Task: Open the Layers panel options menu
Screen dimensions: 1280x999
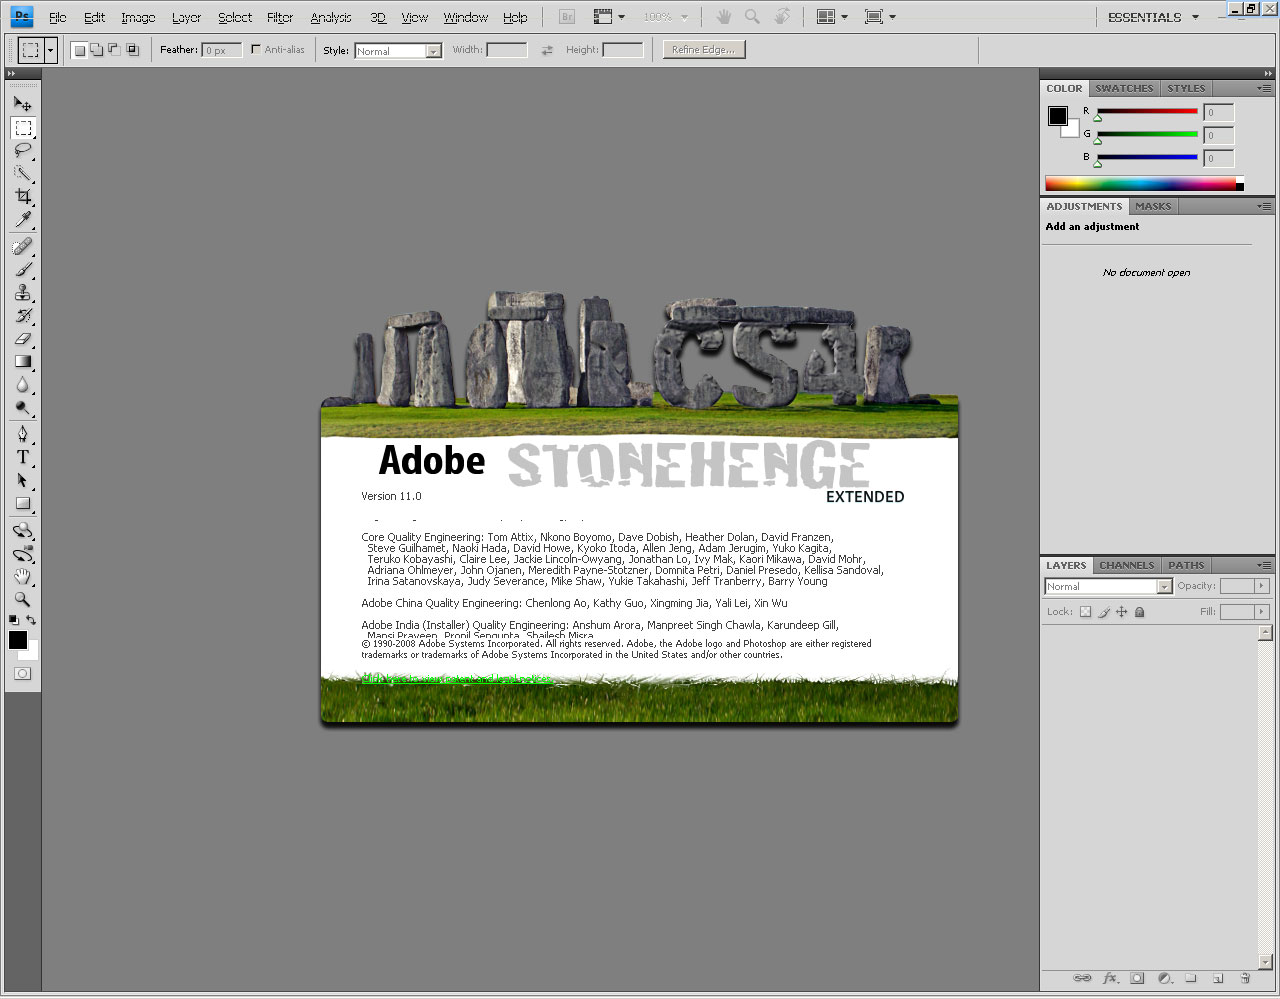Action: [x=1264, y=565]
